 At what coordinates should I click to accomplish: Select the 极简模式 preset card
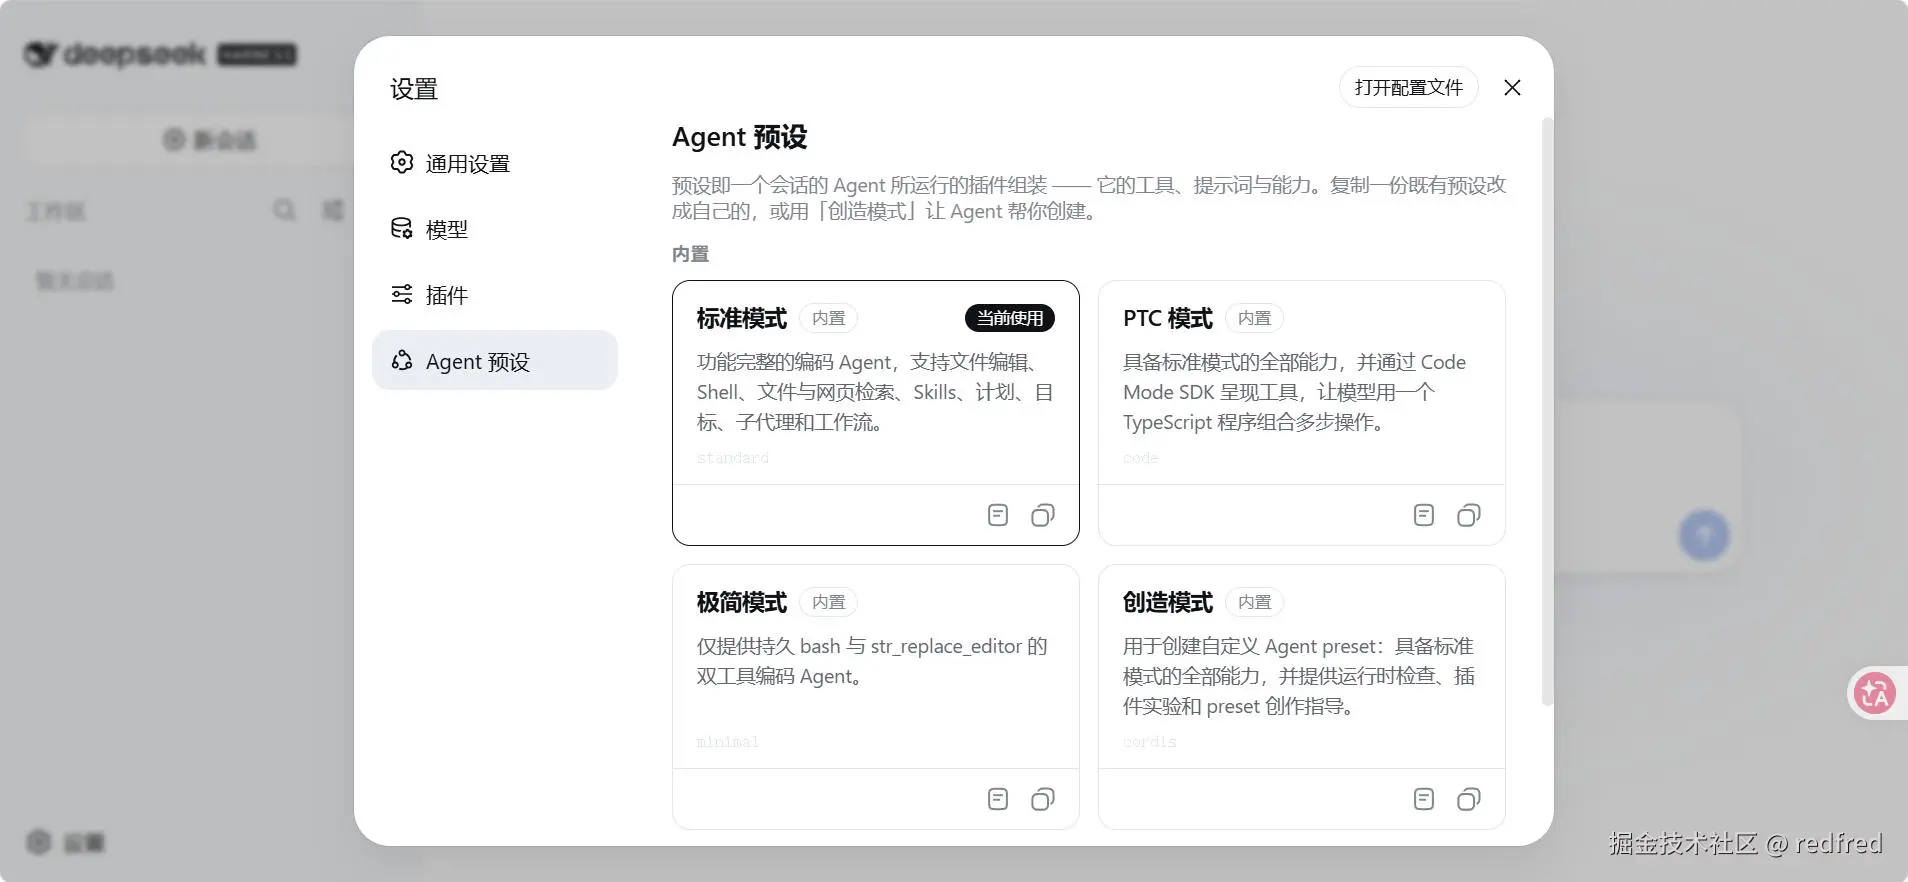pyautogui.click(x=876, y=697)
